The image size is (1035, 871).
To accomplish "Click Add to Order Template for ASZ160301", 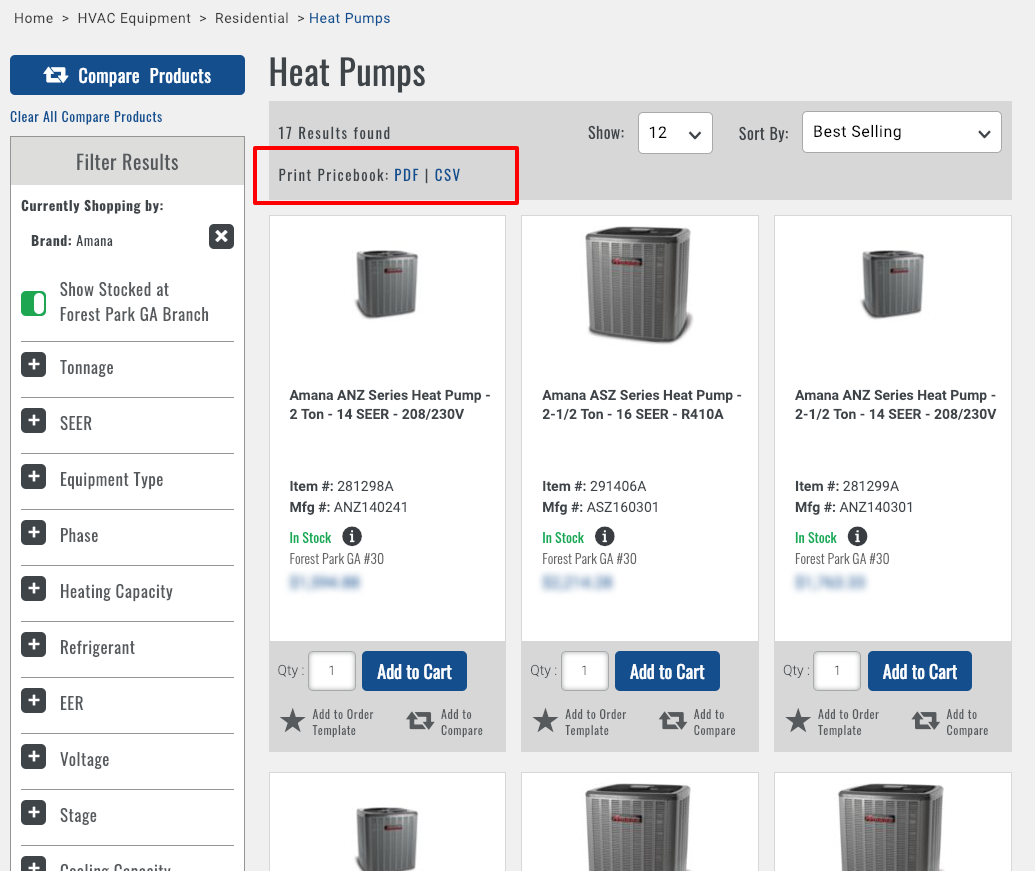I will tap(595, 722).
